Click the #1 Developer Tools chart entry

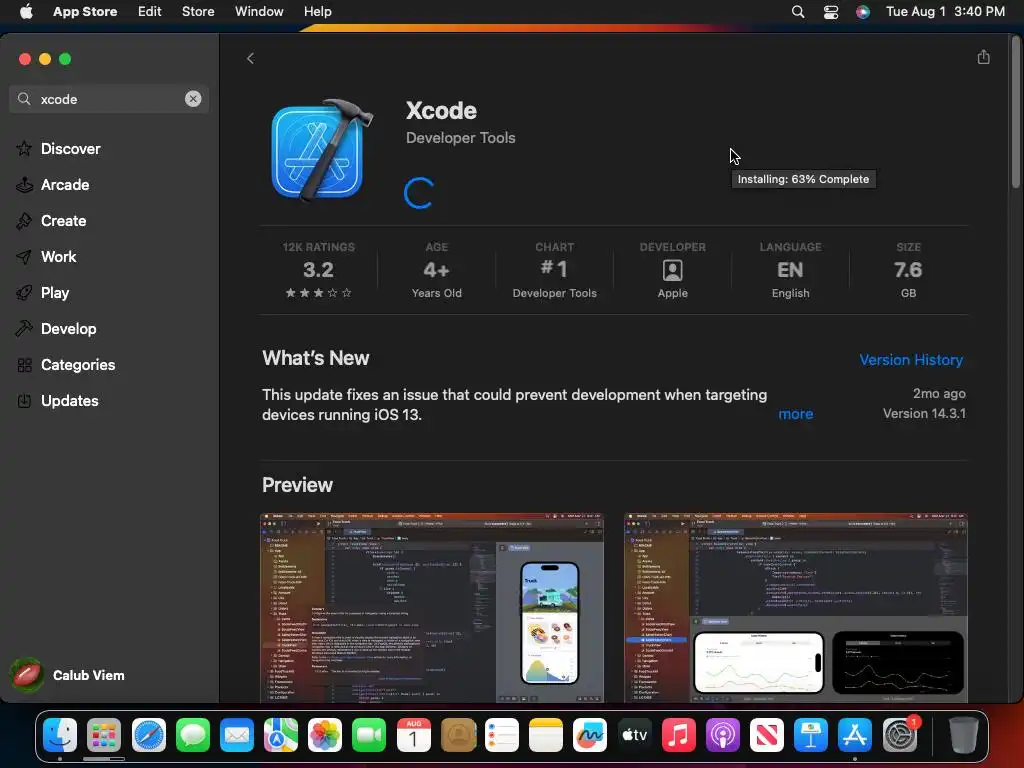pyautogui.click(x=554, y=272)
